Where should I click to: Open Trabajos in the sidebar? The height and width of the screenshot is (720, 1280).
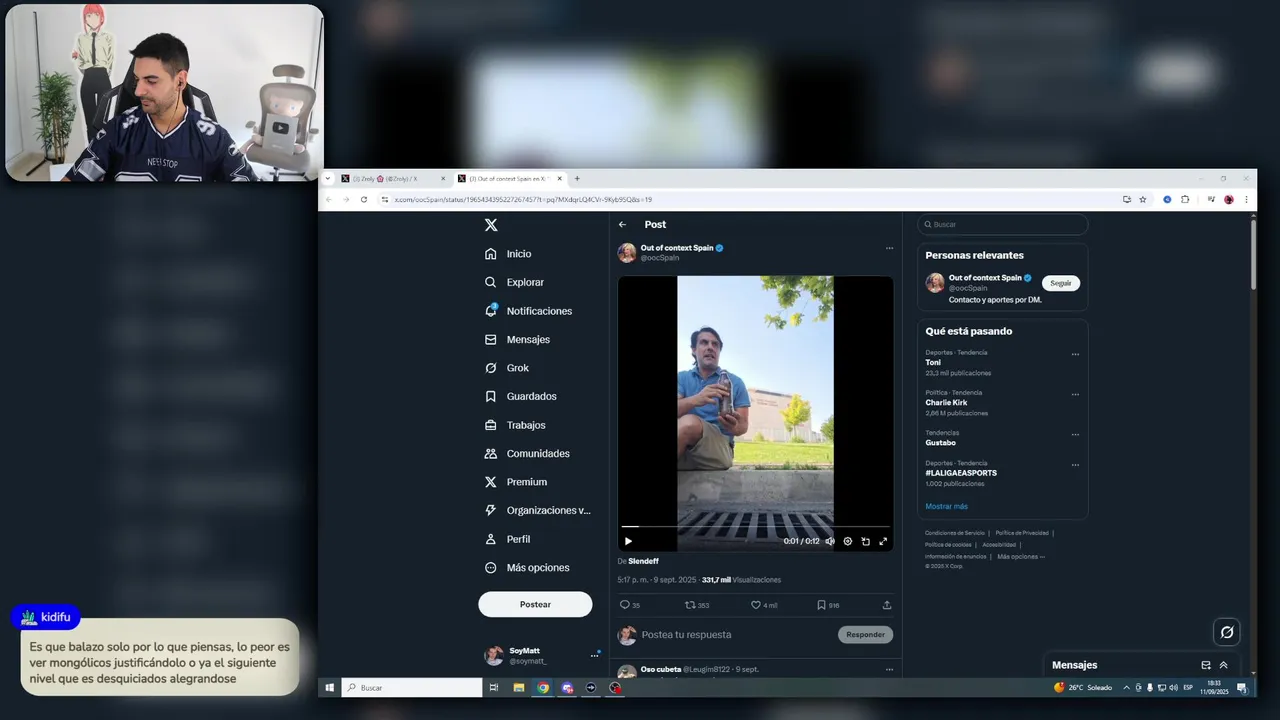pos(516,425)
